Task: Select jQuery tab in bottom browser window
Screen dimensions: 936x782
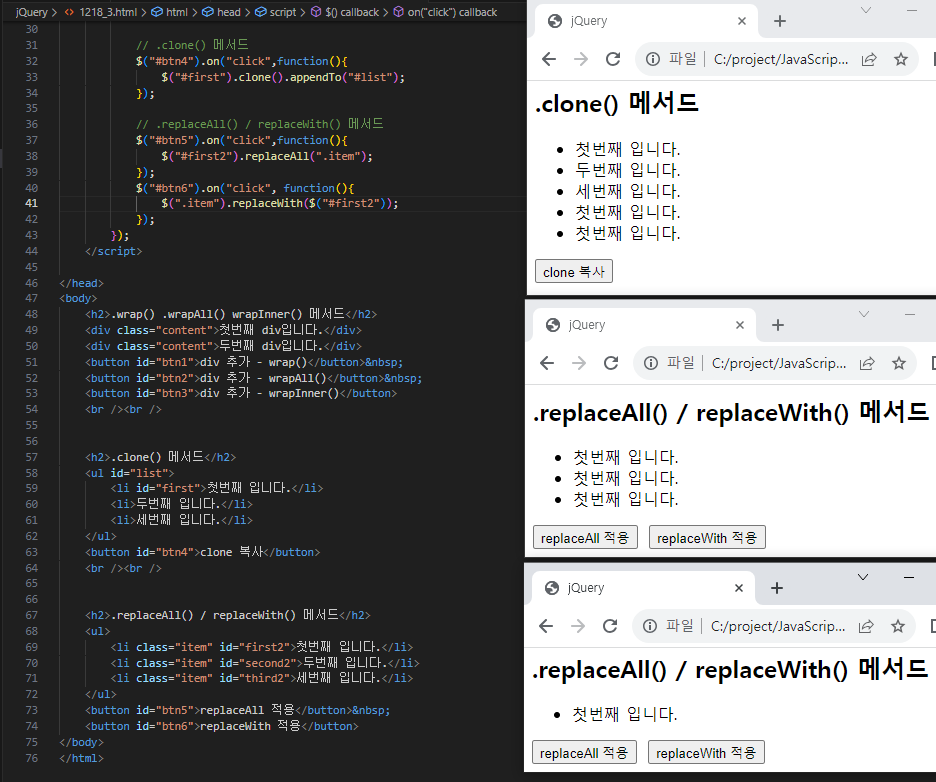Action: [644, 588]
